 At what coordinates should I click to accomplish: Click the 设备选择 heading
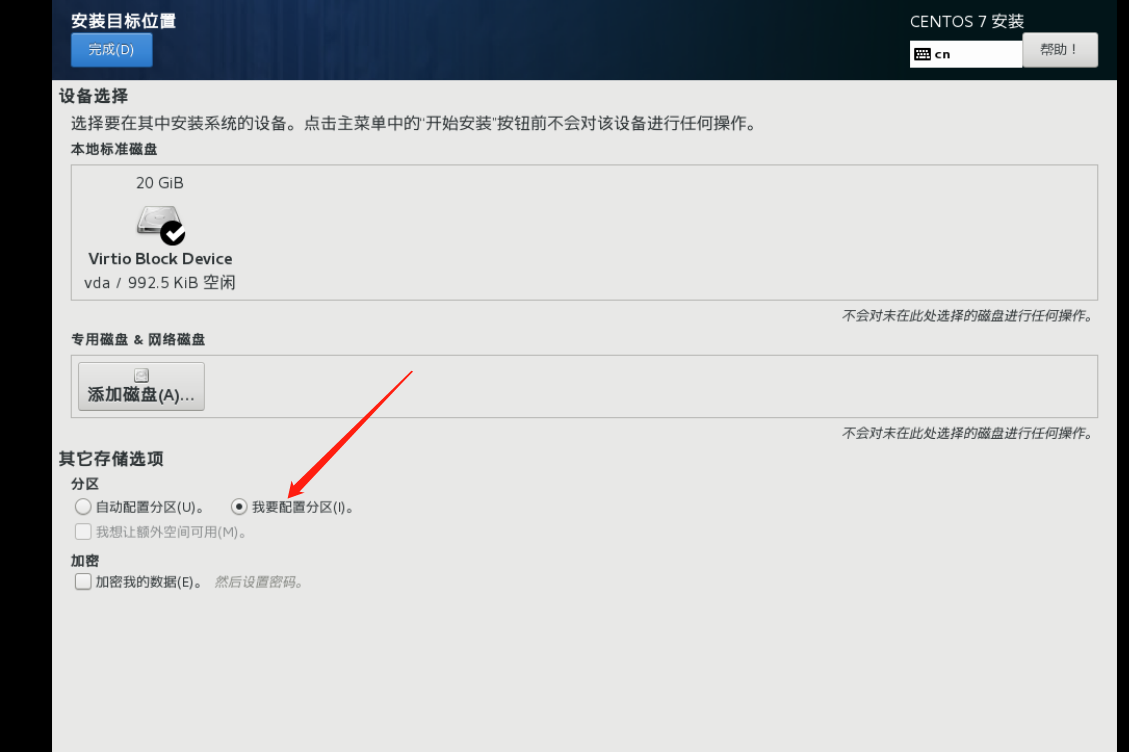[93, 96]
